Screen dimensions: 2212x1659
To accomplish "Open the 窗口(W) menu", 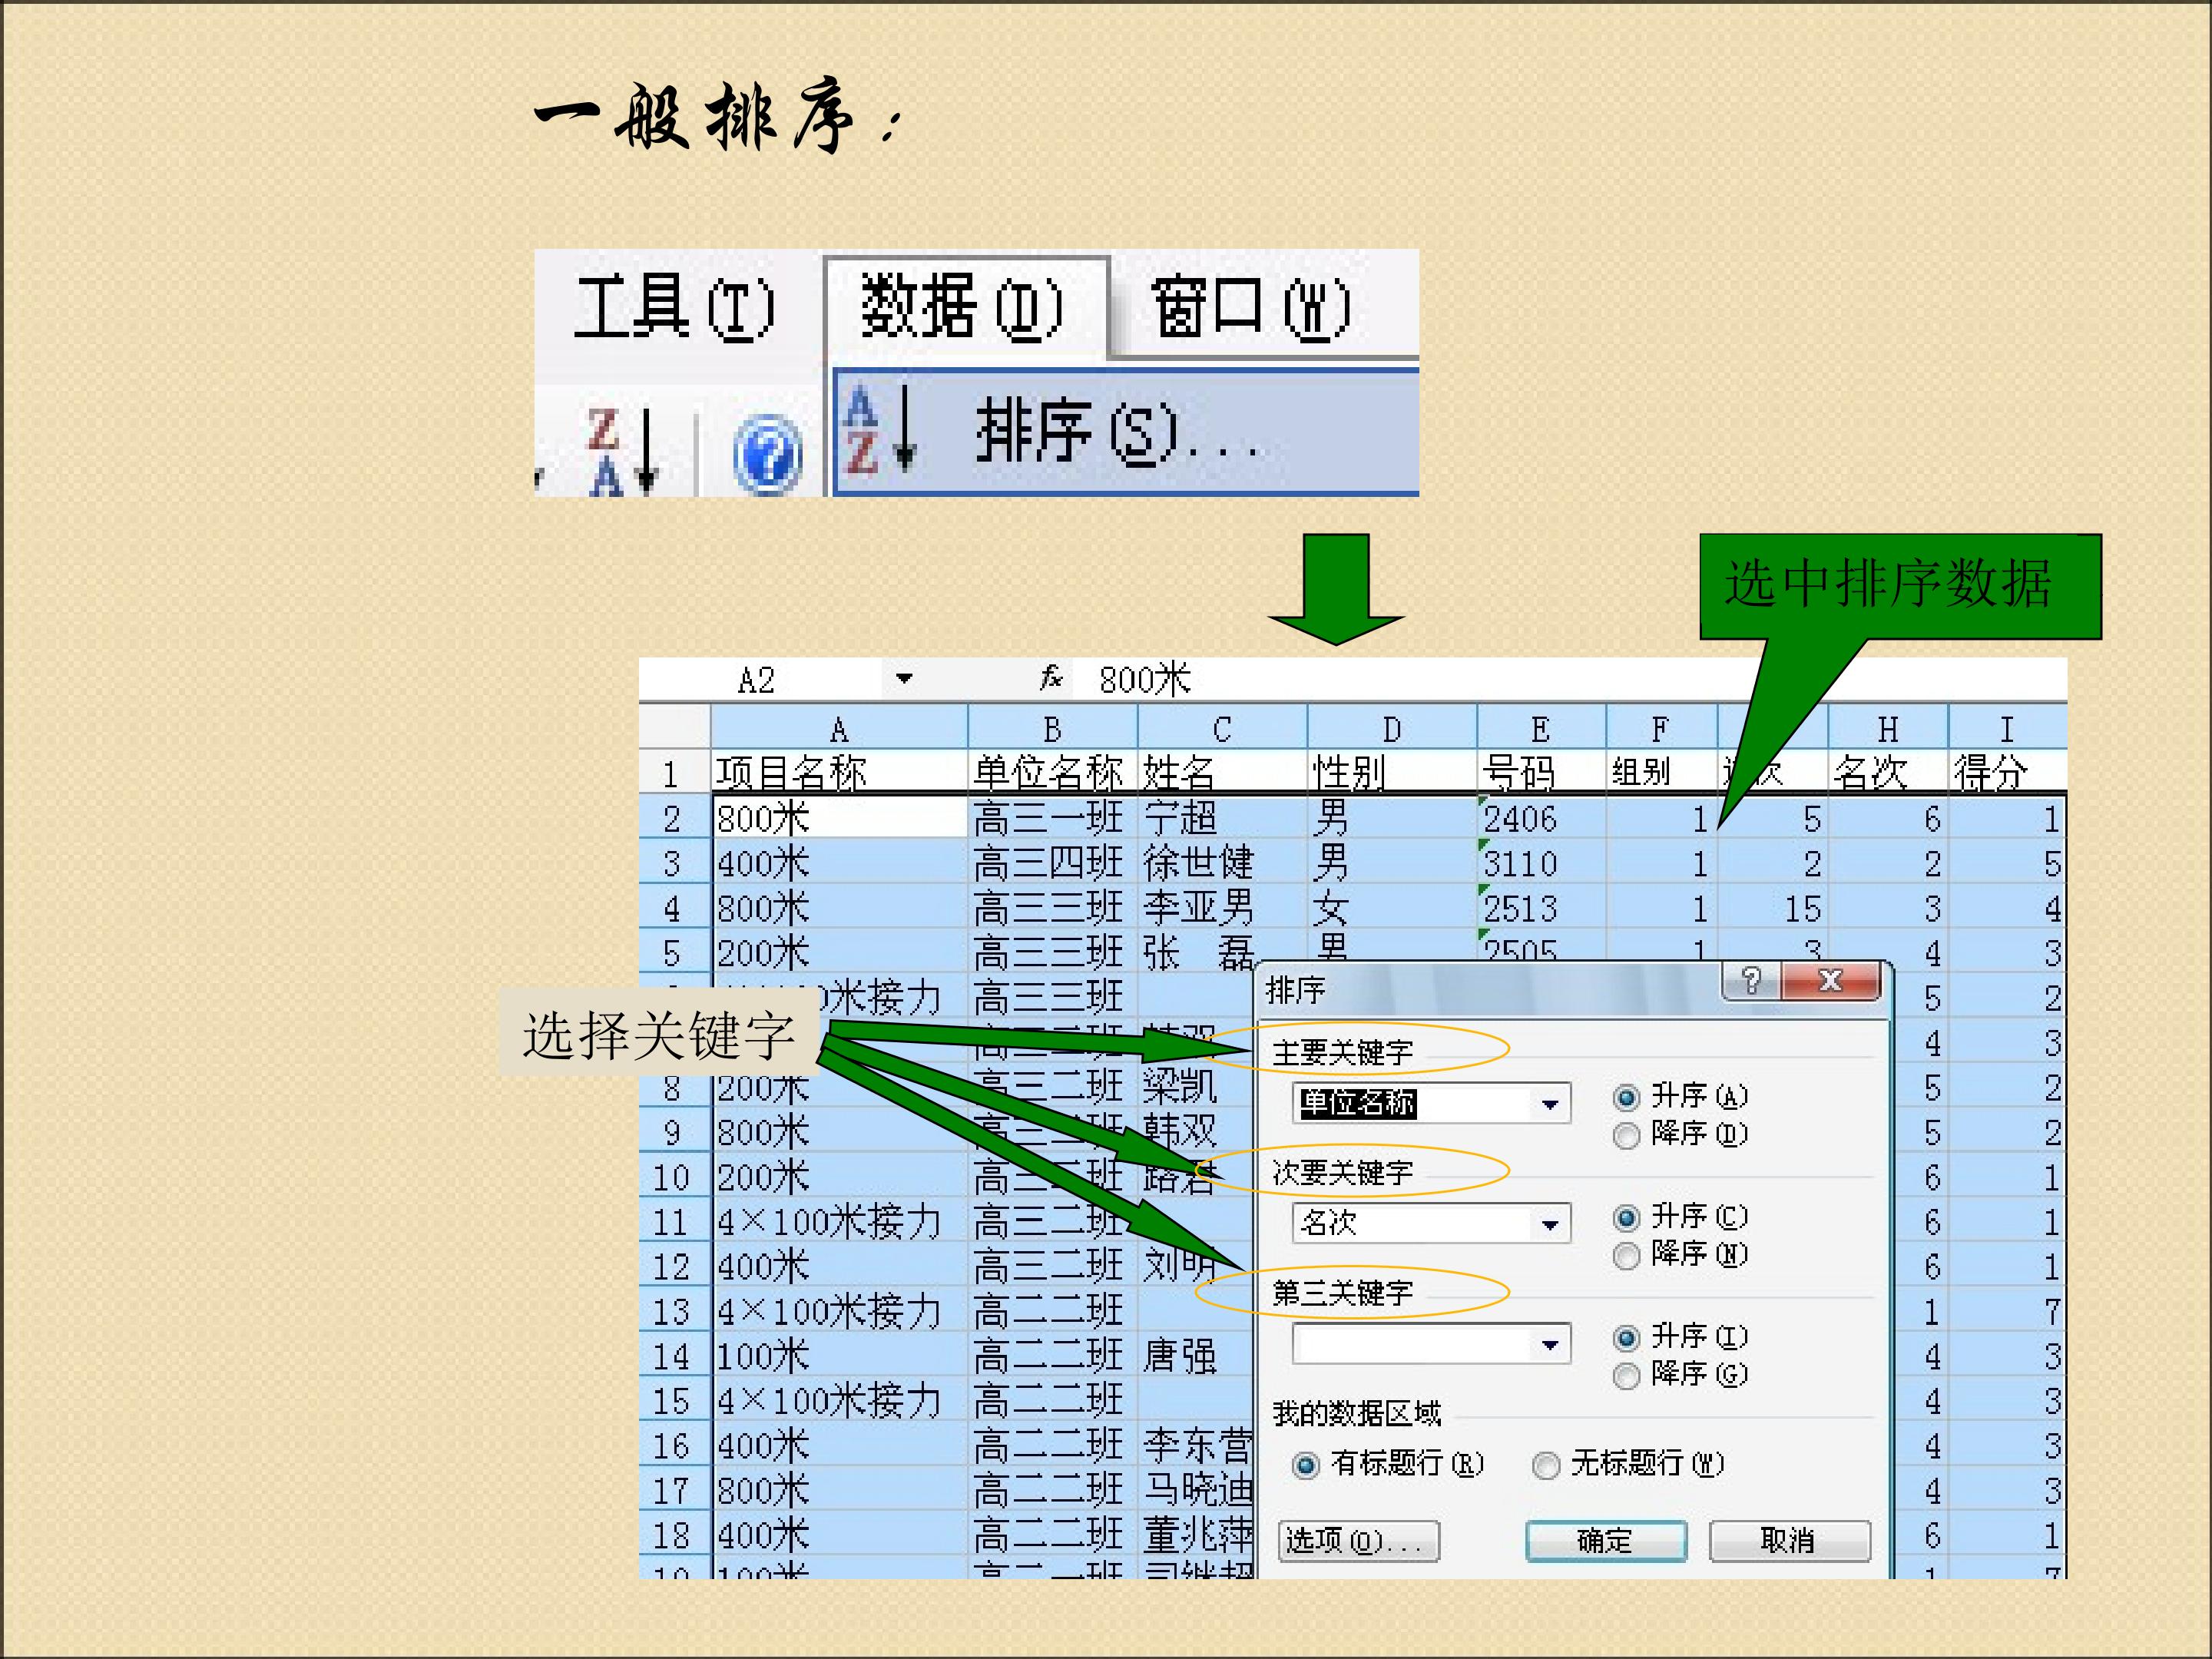I will pyautogui.click(x=1249, y=308).
